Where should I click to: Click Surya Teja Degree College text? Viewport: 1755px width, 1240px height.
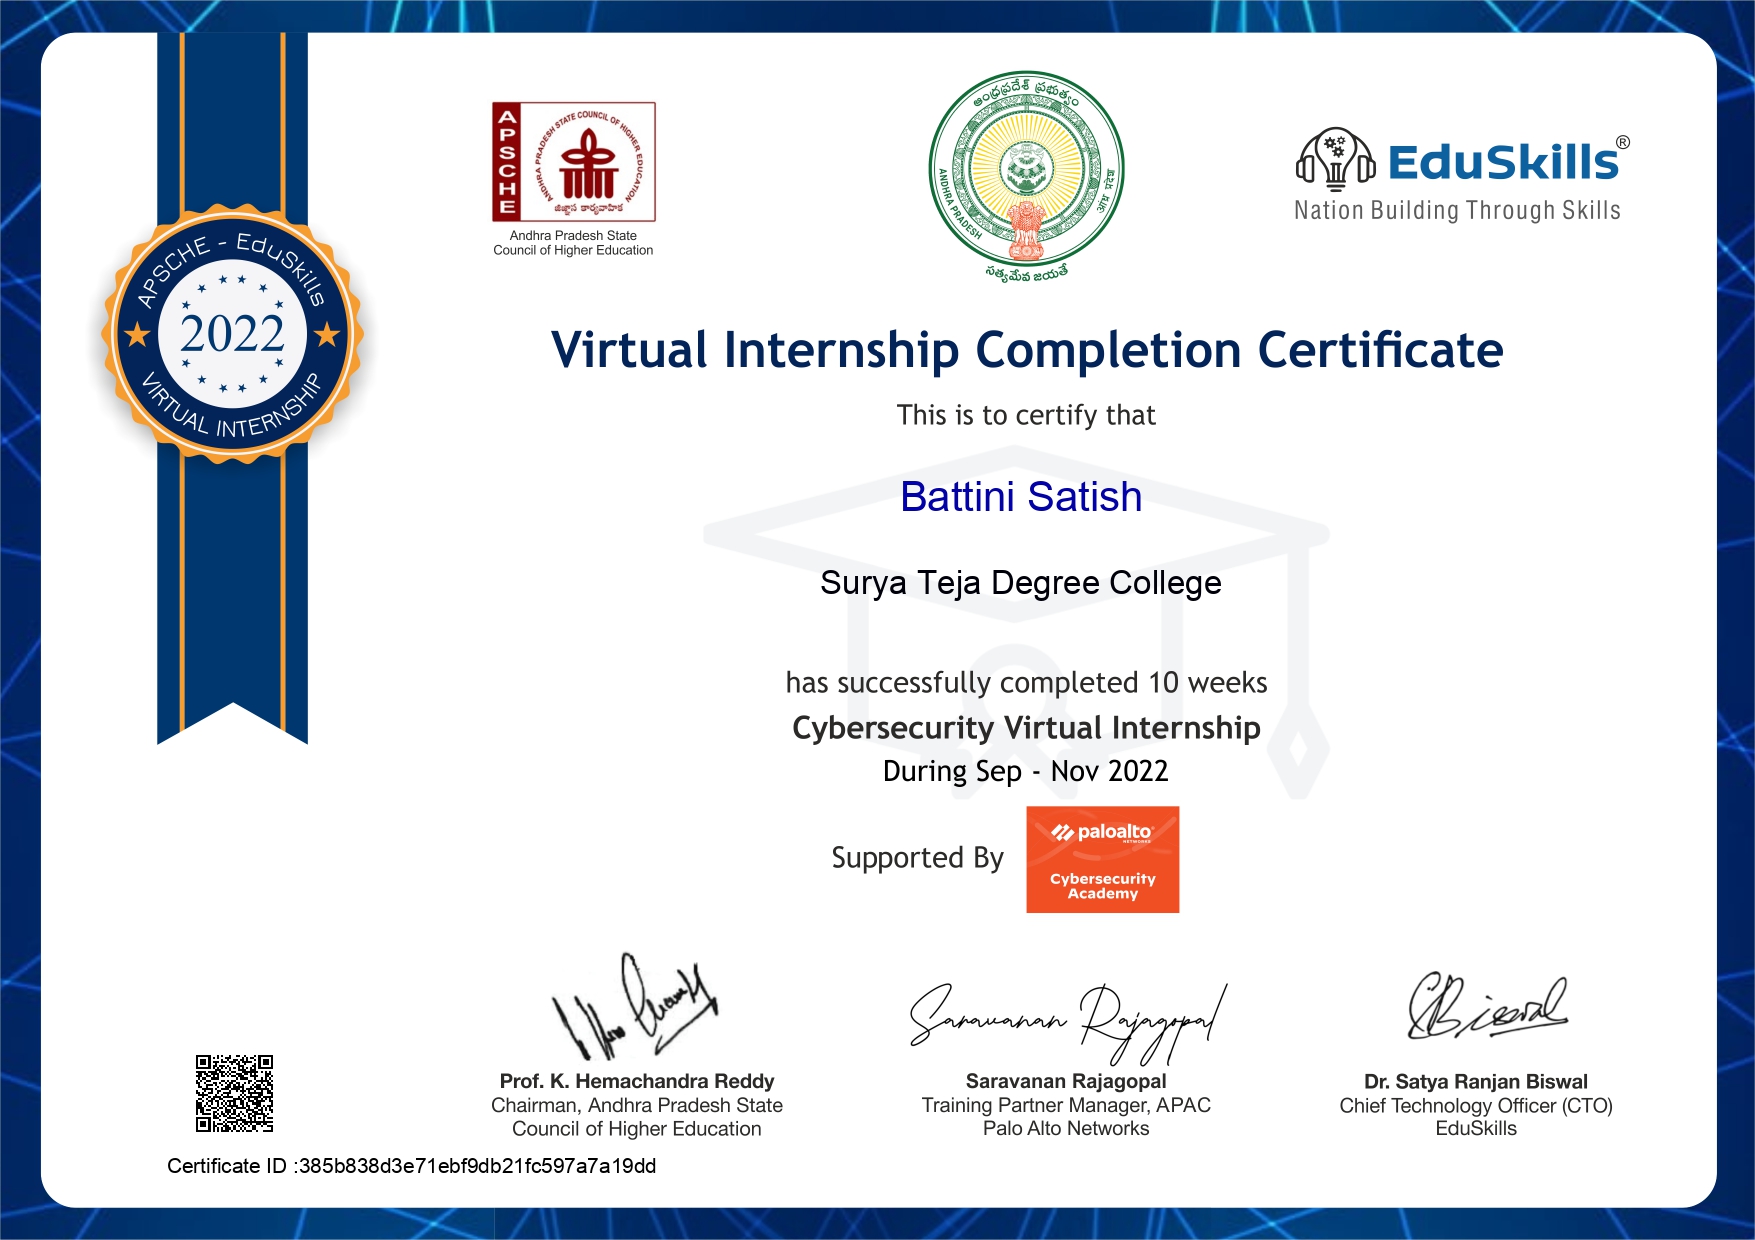point(1020,583)
